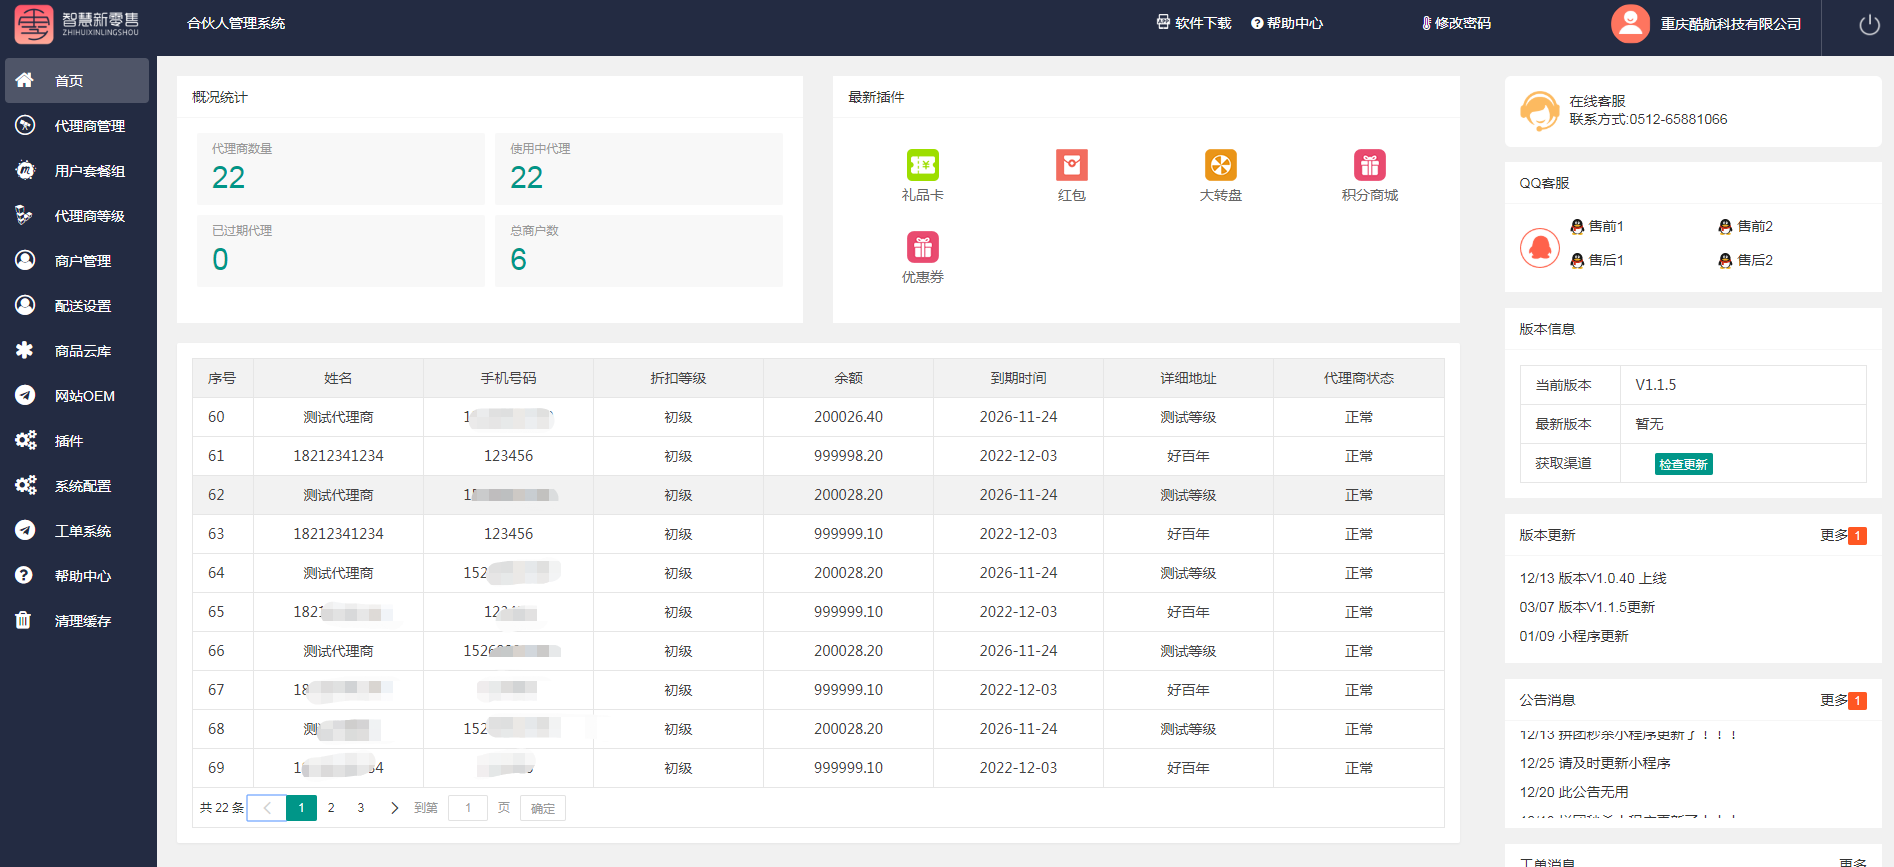The width and height of the screenshot is (1894, 867).
Task: Click the 商户管理 sidebar icon
Action: (25, 260)
